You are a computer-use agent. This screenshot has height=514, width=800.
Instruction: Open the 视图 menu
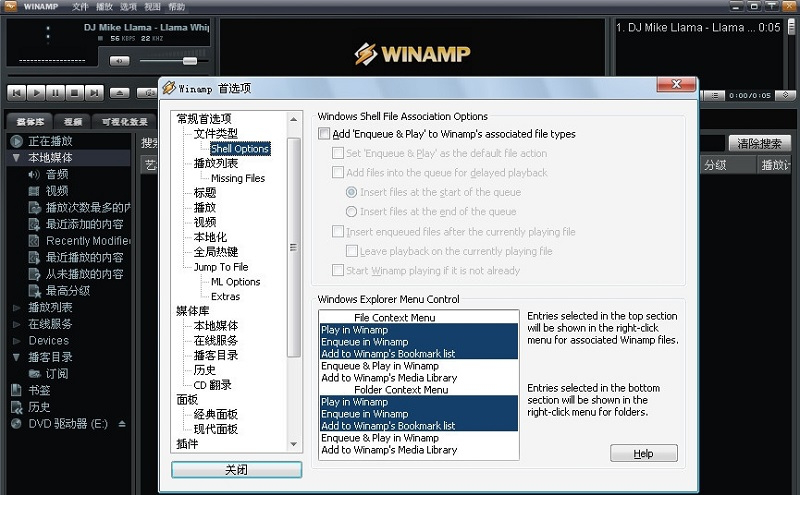point(153,7)
